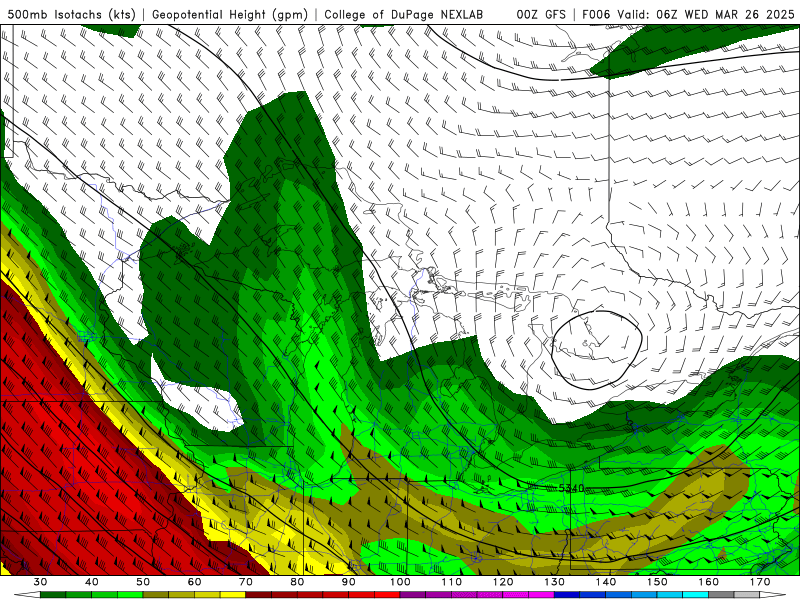Click the "500mb Isotachs (kts)" title text

pos(72,15)
